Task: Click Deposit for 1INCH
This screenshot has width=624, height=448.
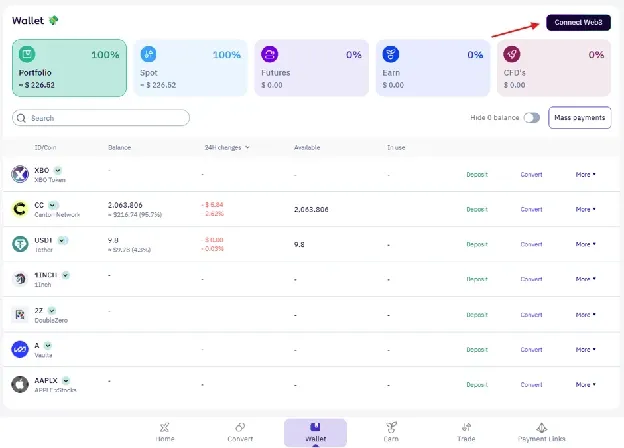Action: 477,279
